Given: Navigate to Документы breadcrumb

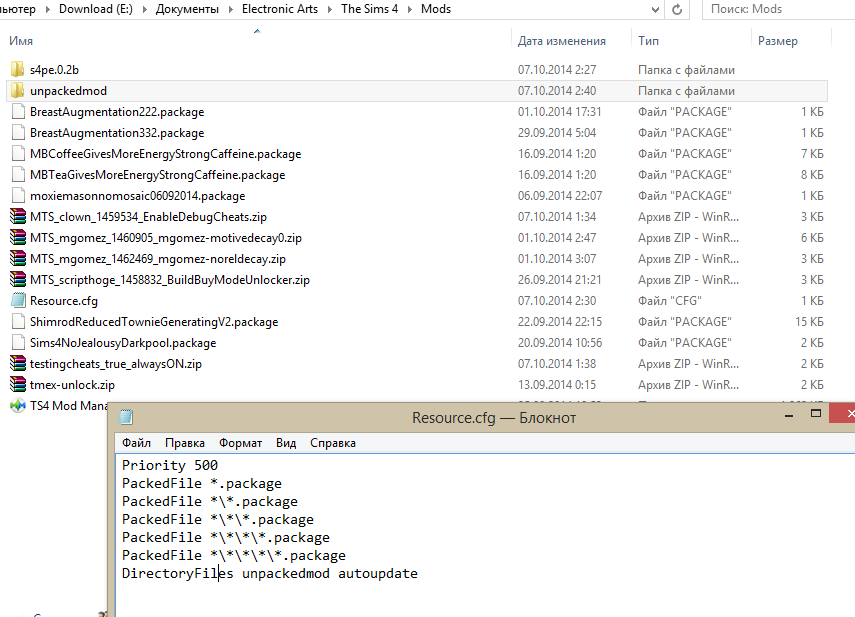Looking at the screenshot, I should (187, 9).
